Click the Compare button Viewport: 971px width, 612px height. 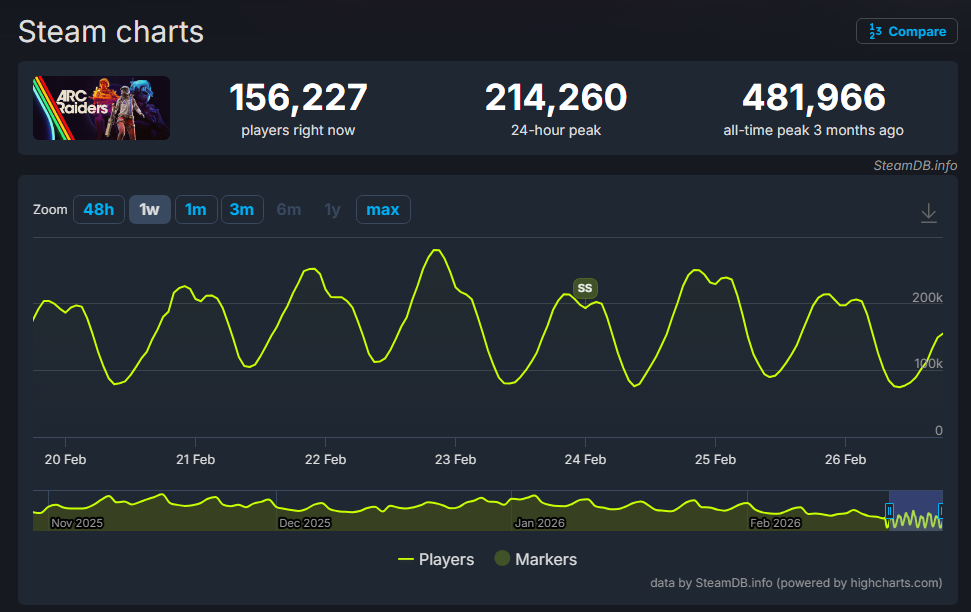[907, 31]
